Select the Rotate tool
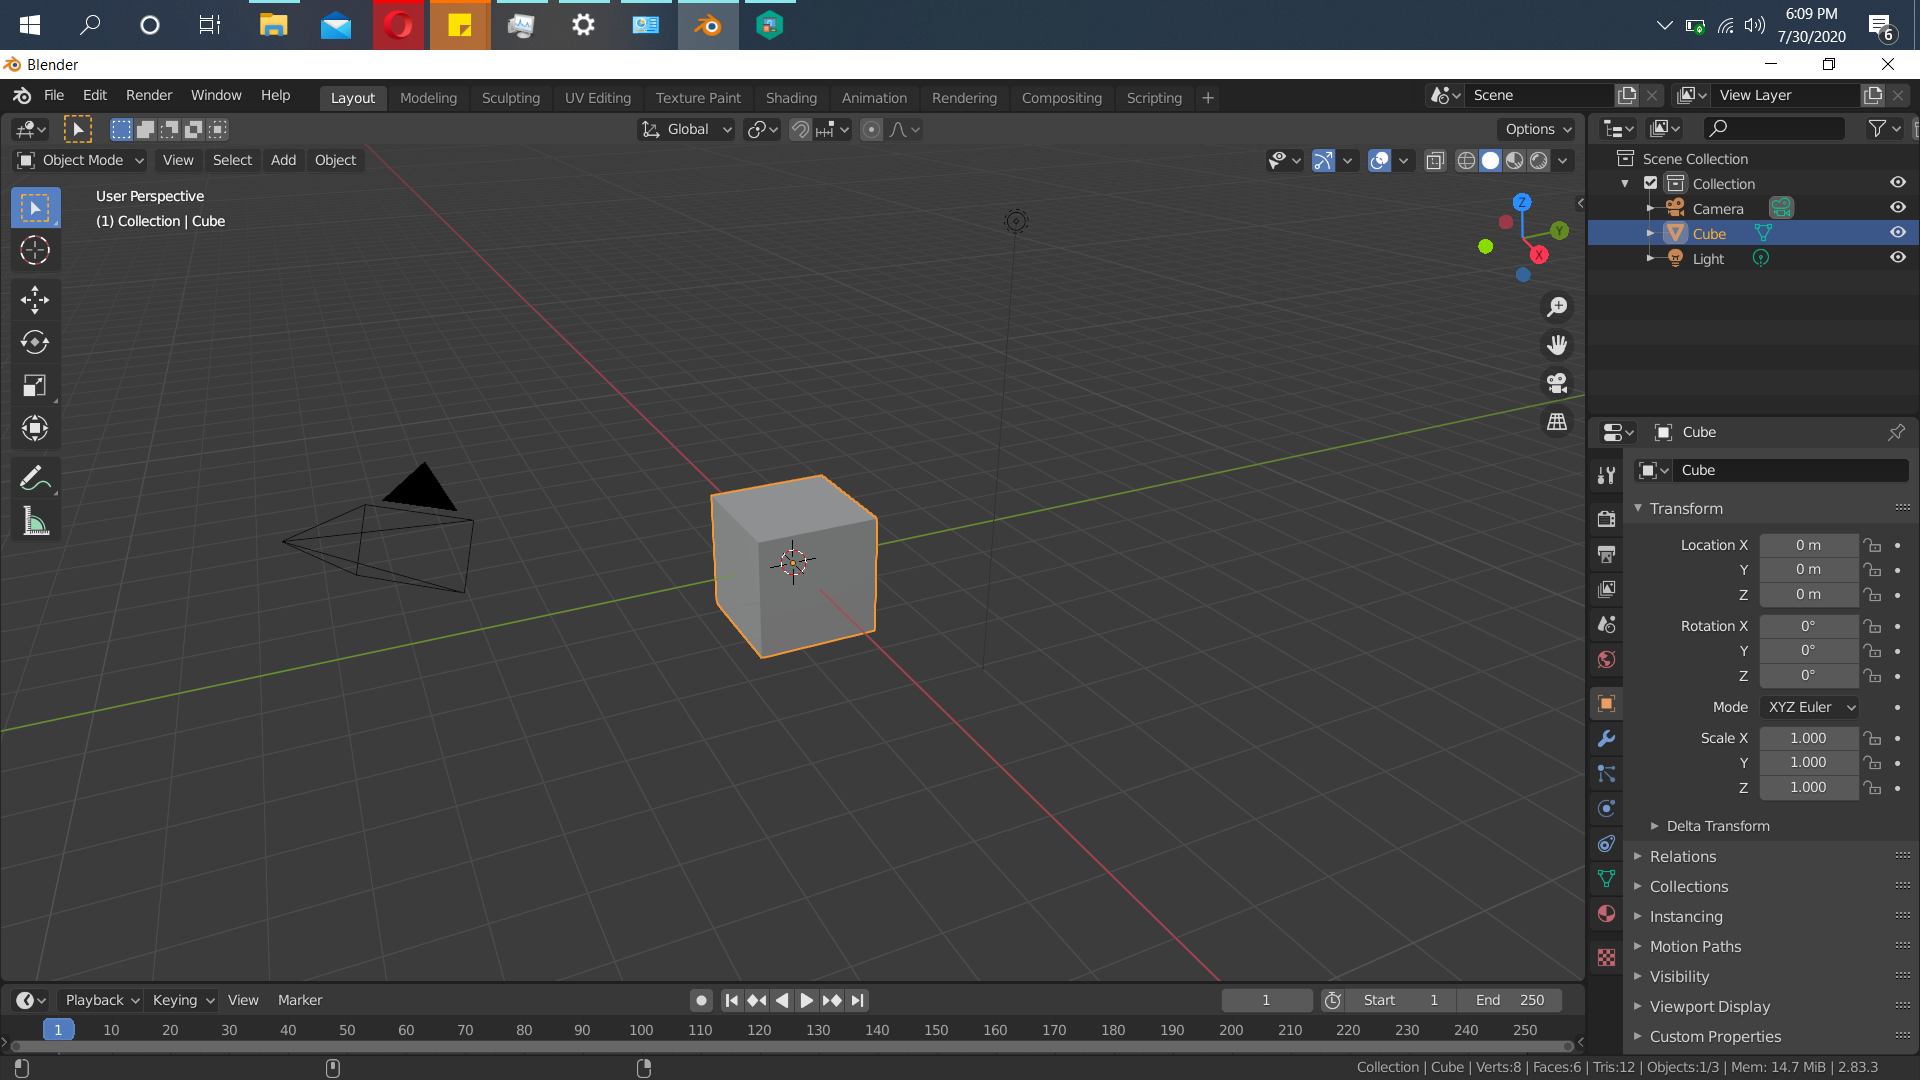This screenshot has width=1920, height=1080. 35,342
